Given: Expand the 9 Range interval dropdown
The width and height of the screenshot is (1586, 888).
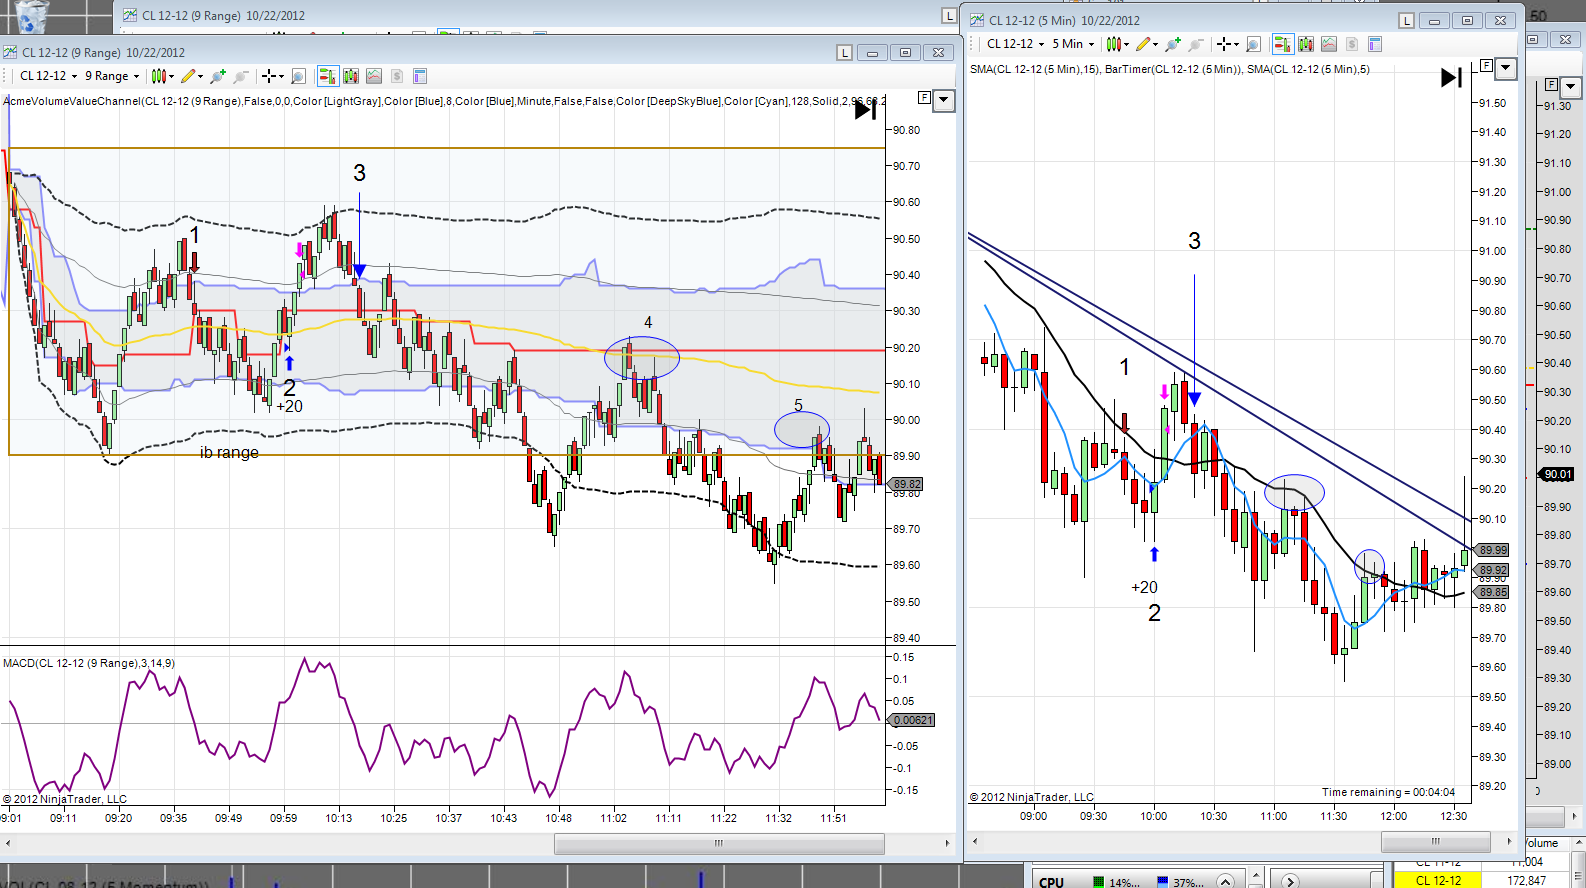Looking at the screenshot, I should coord(112,76).
